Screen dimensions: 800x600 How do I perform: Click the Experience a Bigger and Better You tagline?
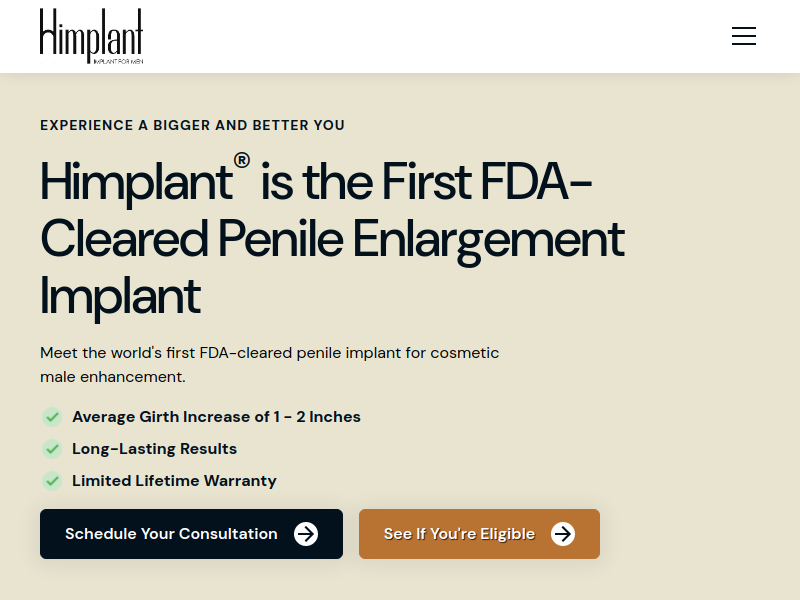pyautogui.click(x=192, y=125)
